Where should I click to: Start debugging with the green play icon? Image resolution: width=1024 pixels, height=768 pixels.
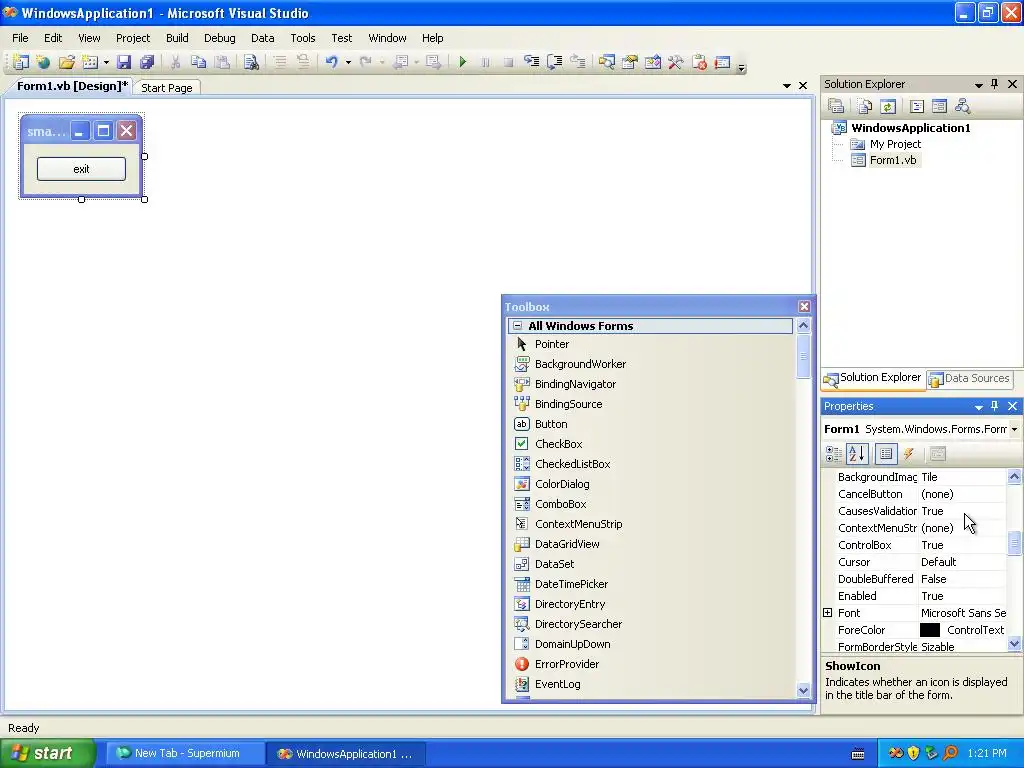[462, 62]
